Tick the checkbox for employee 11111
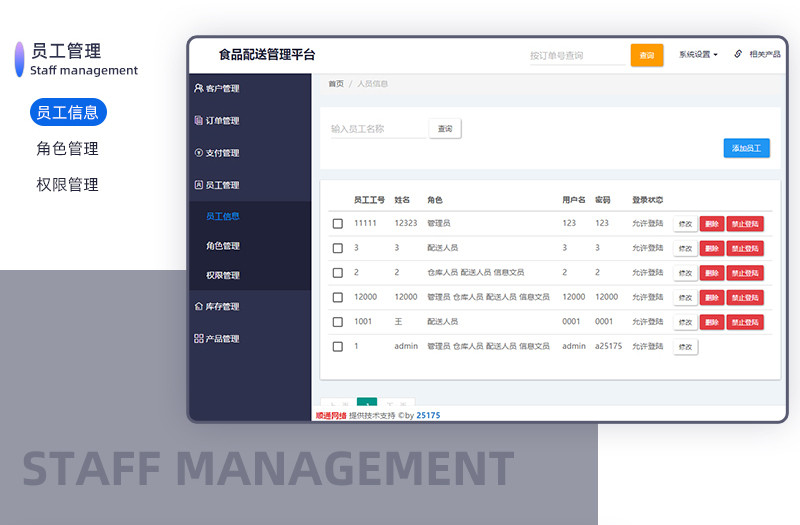 point(338,223)
